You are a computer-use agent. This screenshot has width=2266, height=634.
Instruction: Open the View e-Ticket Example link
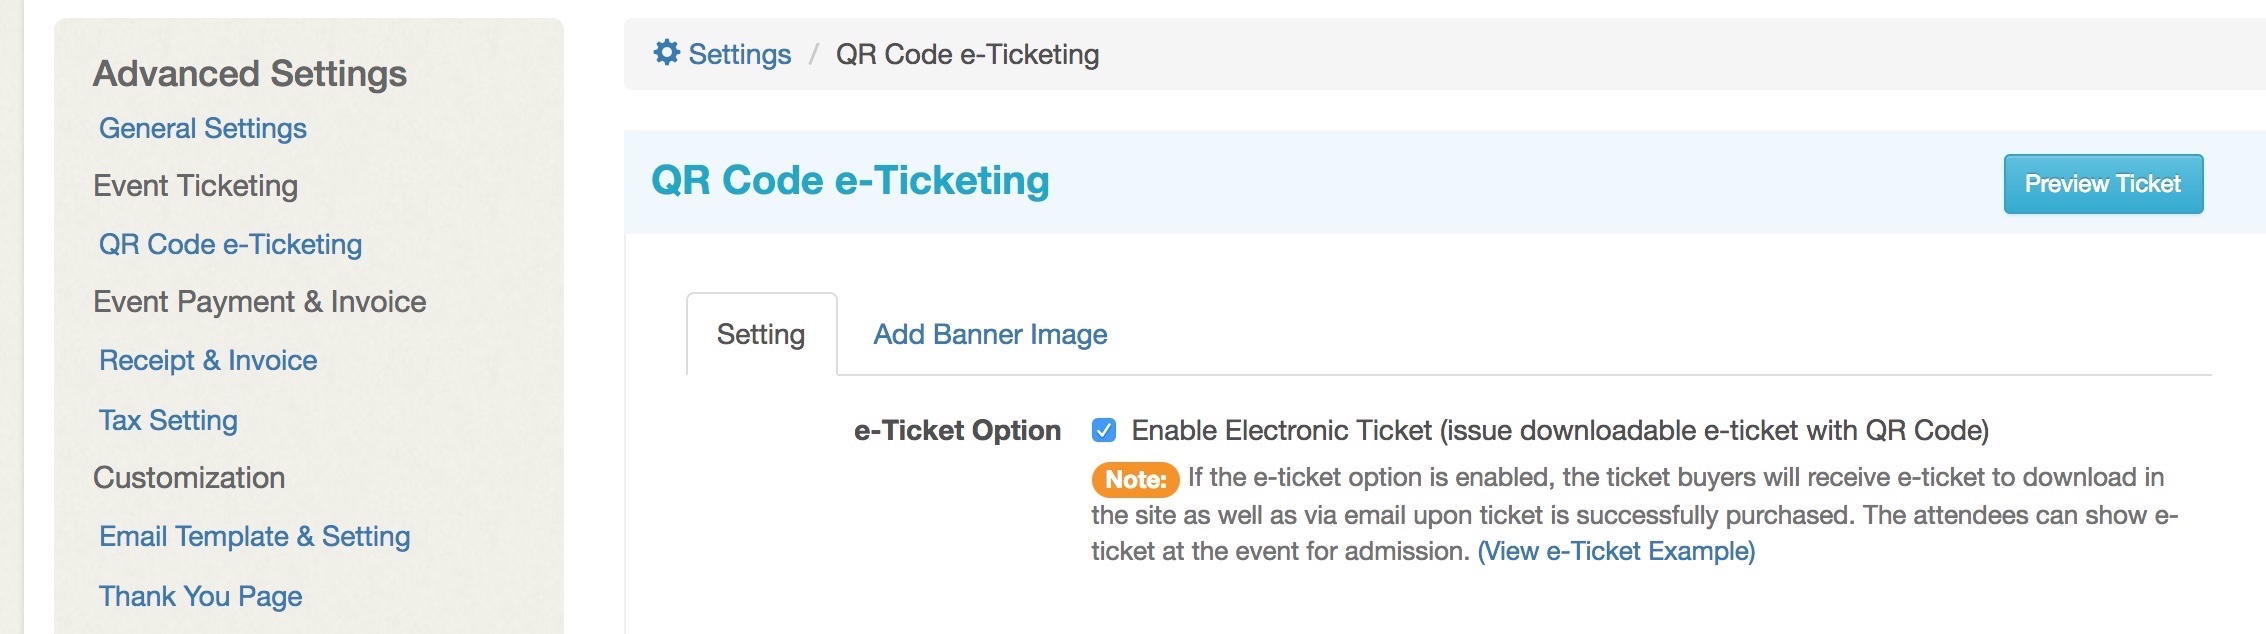[x=1617, y=551]
